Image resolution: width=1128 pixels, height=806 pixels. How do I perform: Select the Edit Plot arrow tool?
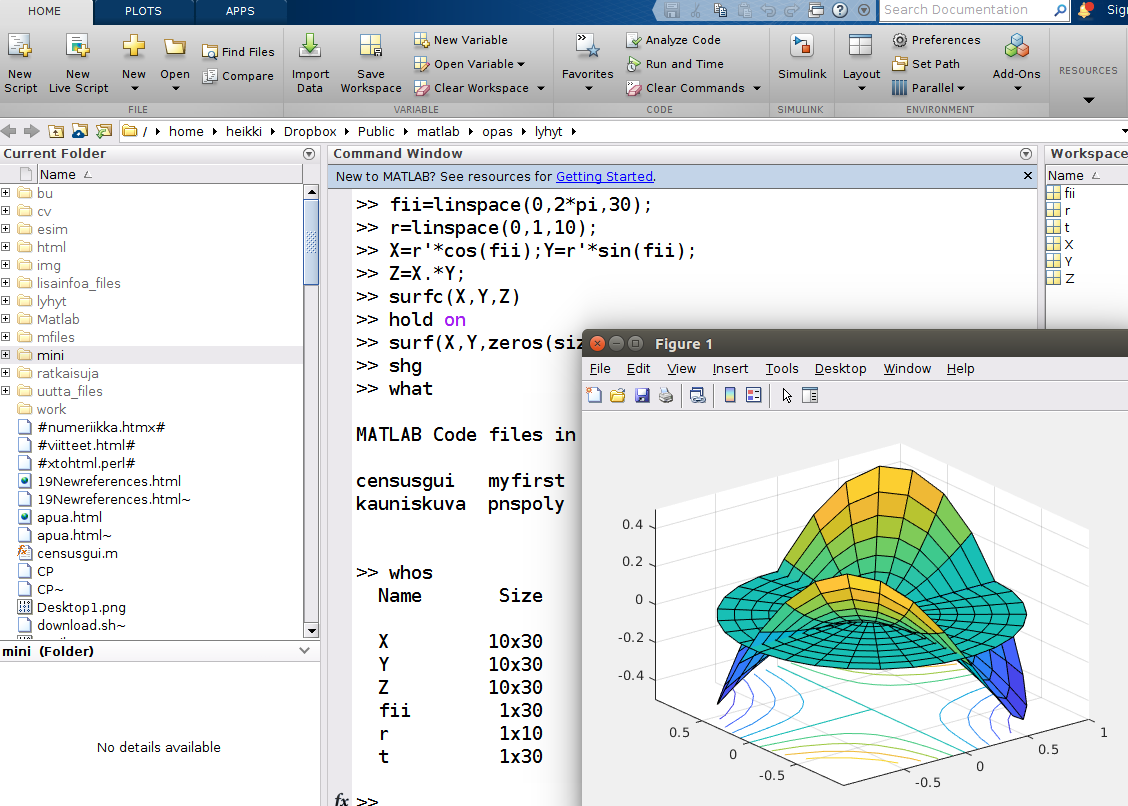[787, 395]
